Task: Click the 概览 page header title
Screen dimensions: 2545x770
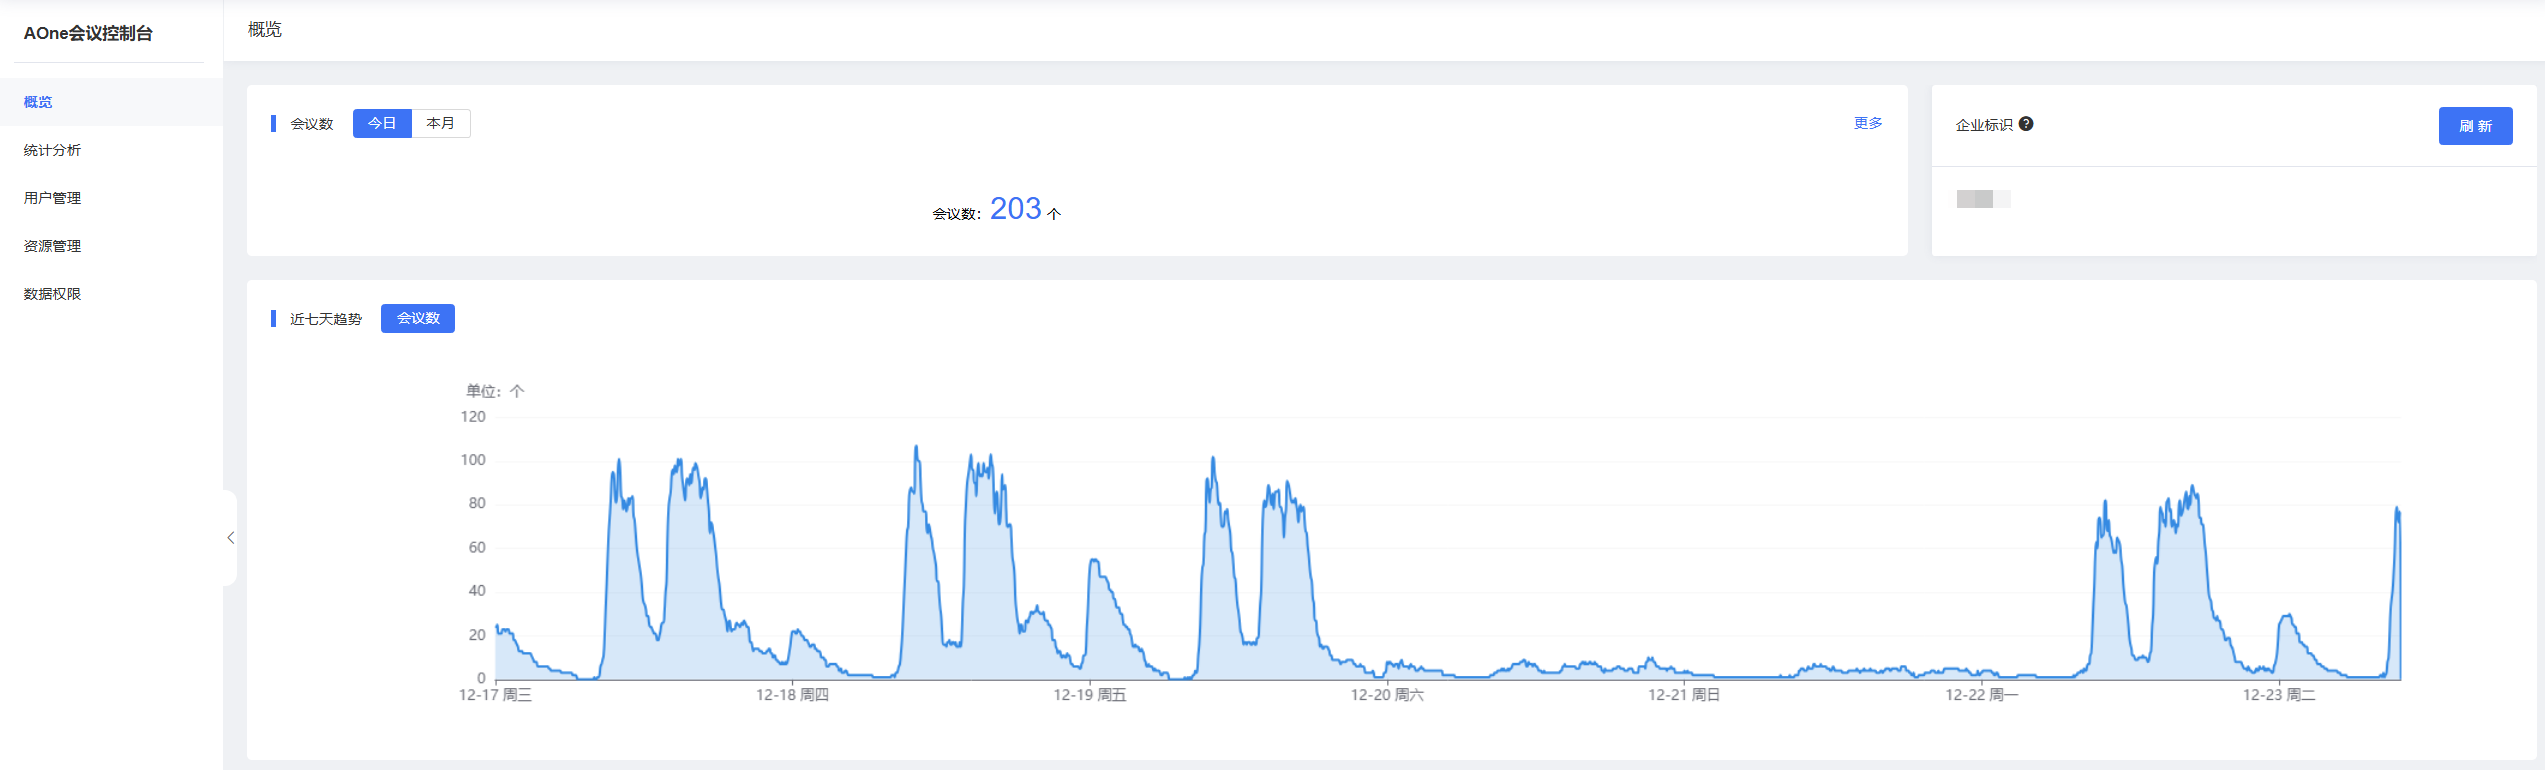Action: (265, 30)
